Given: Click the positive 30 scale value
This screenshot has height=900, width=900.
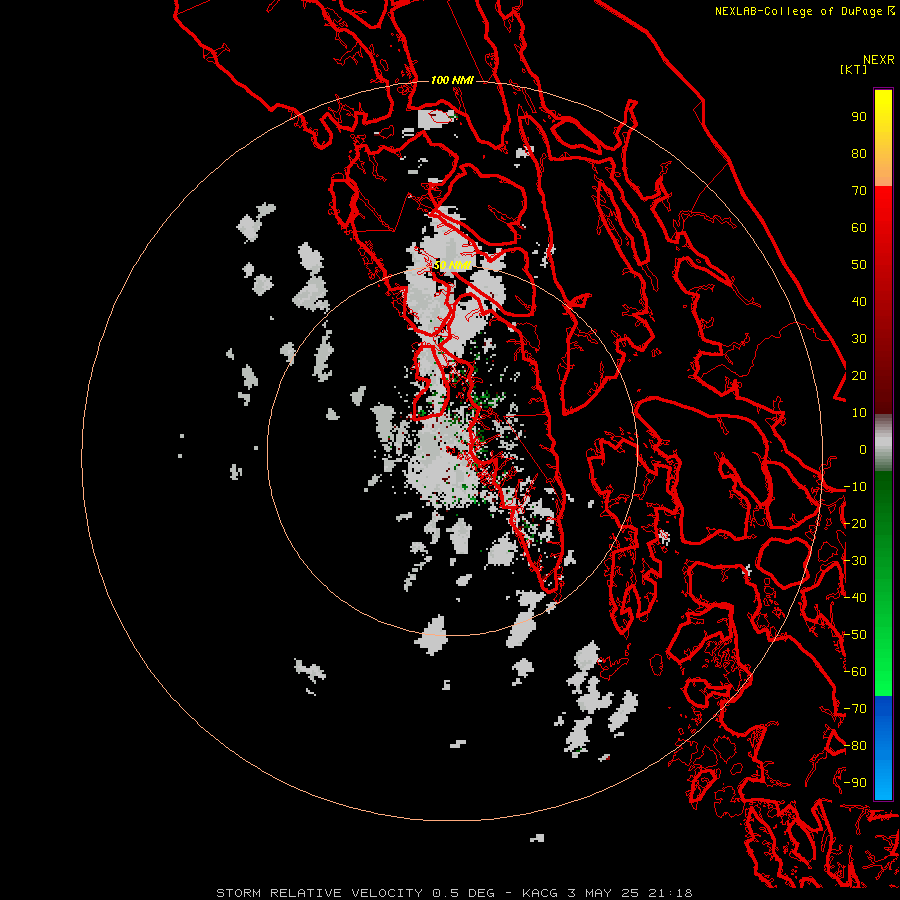Looking at the screenshot, I should [859, 339].
